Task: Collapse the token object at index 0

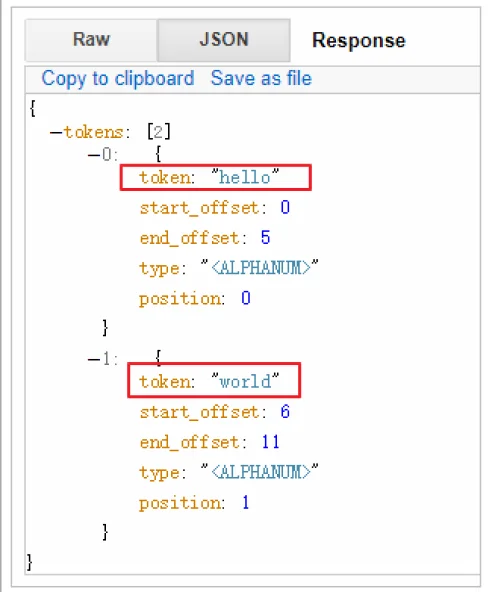Action: (94, 155)
